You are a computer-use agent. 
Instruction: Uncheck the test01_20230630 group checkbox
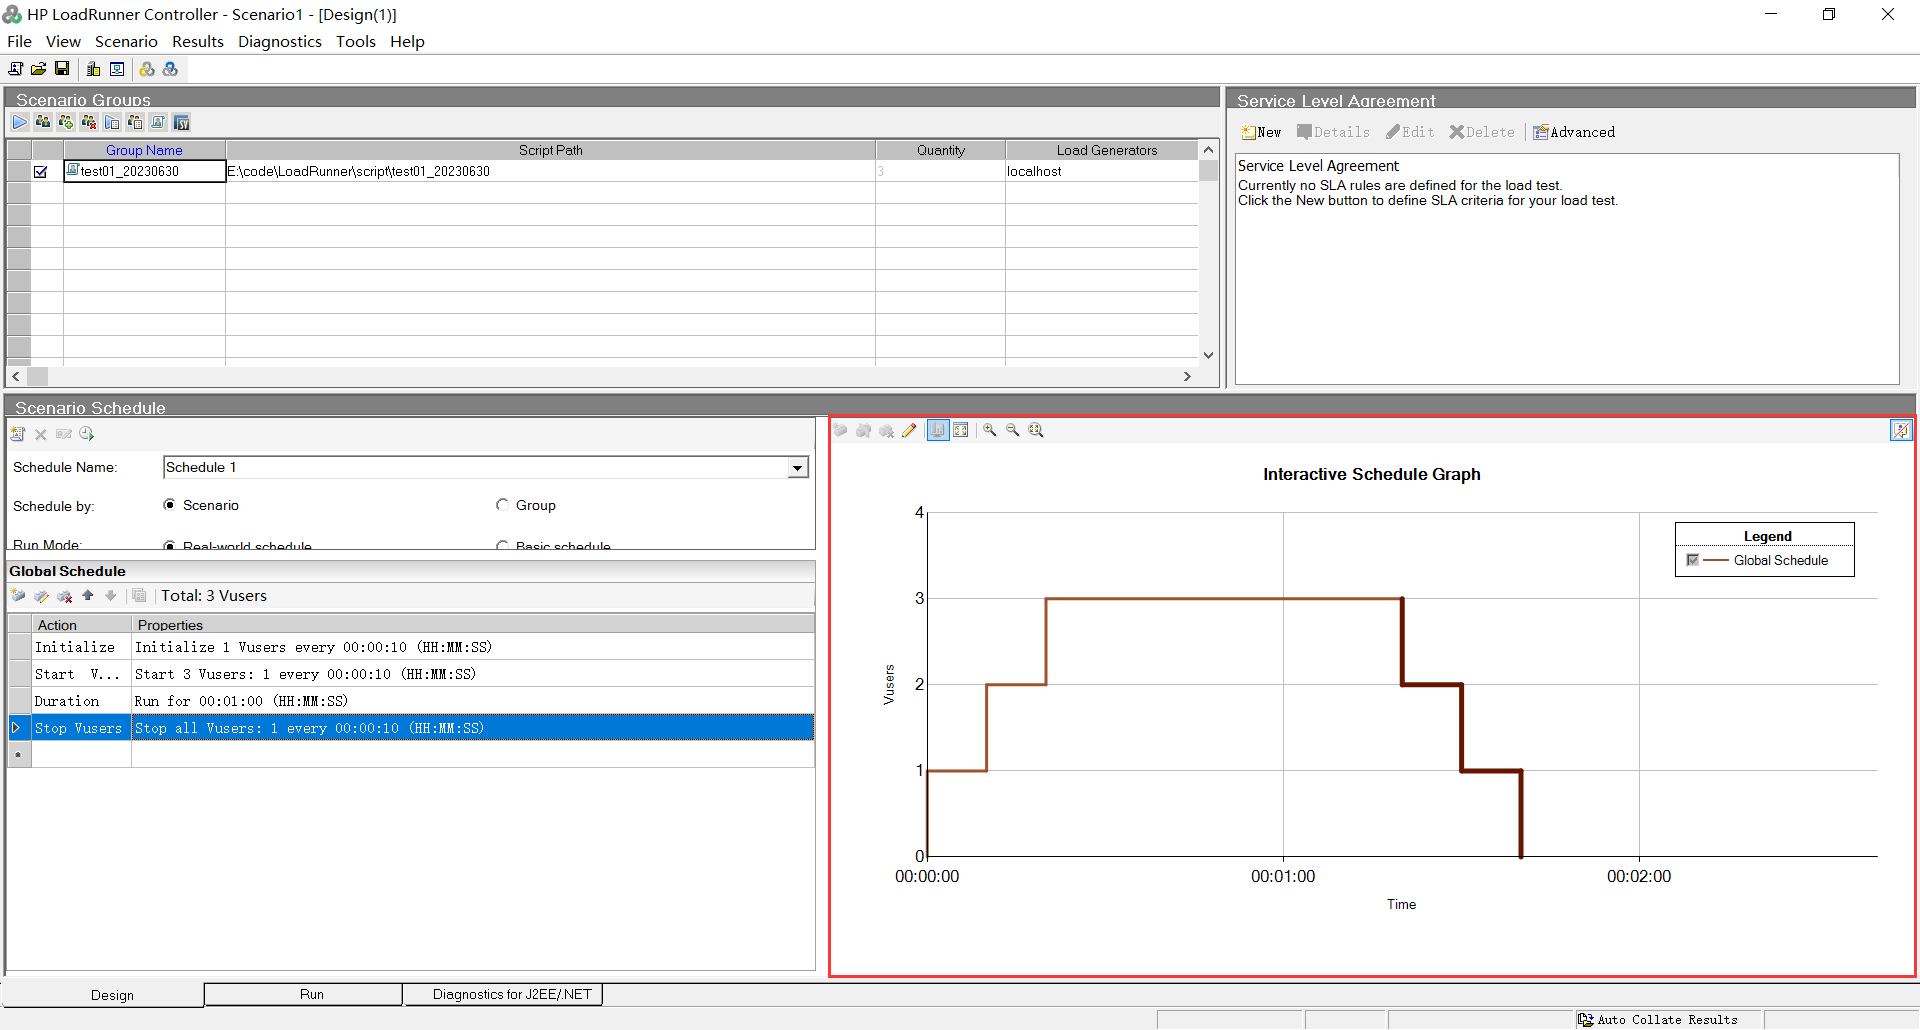pos(41,172)
